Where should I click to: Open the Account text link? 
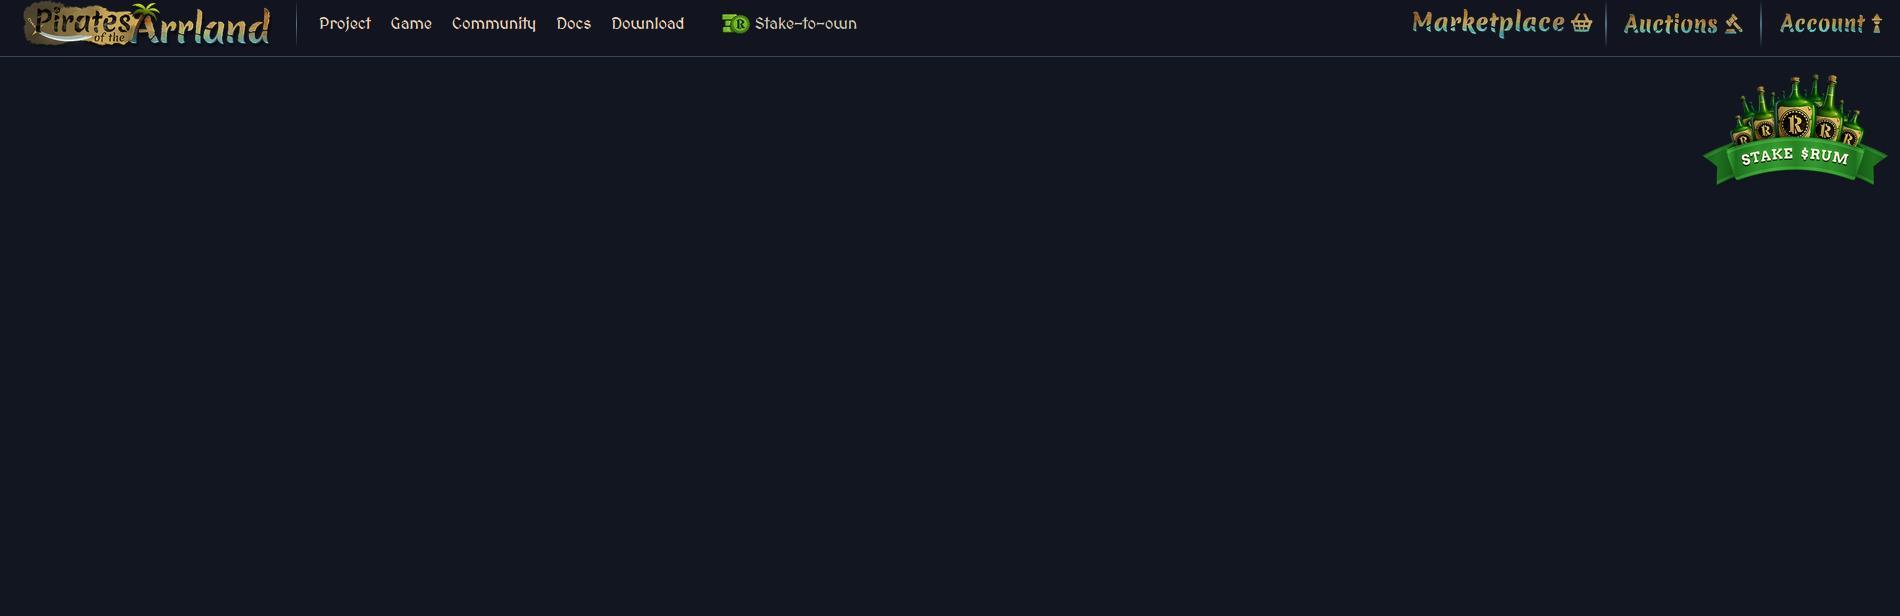1822,23
